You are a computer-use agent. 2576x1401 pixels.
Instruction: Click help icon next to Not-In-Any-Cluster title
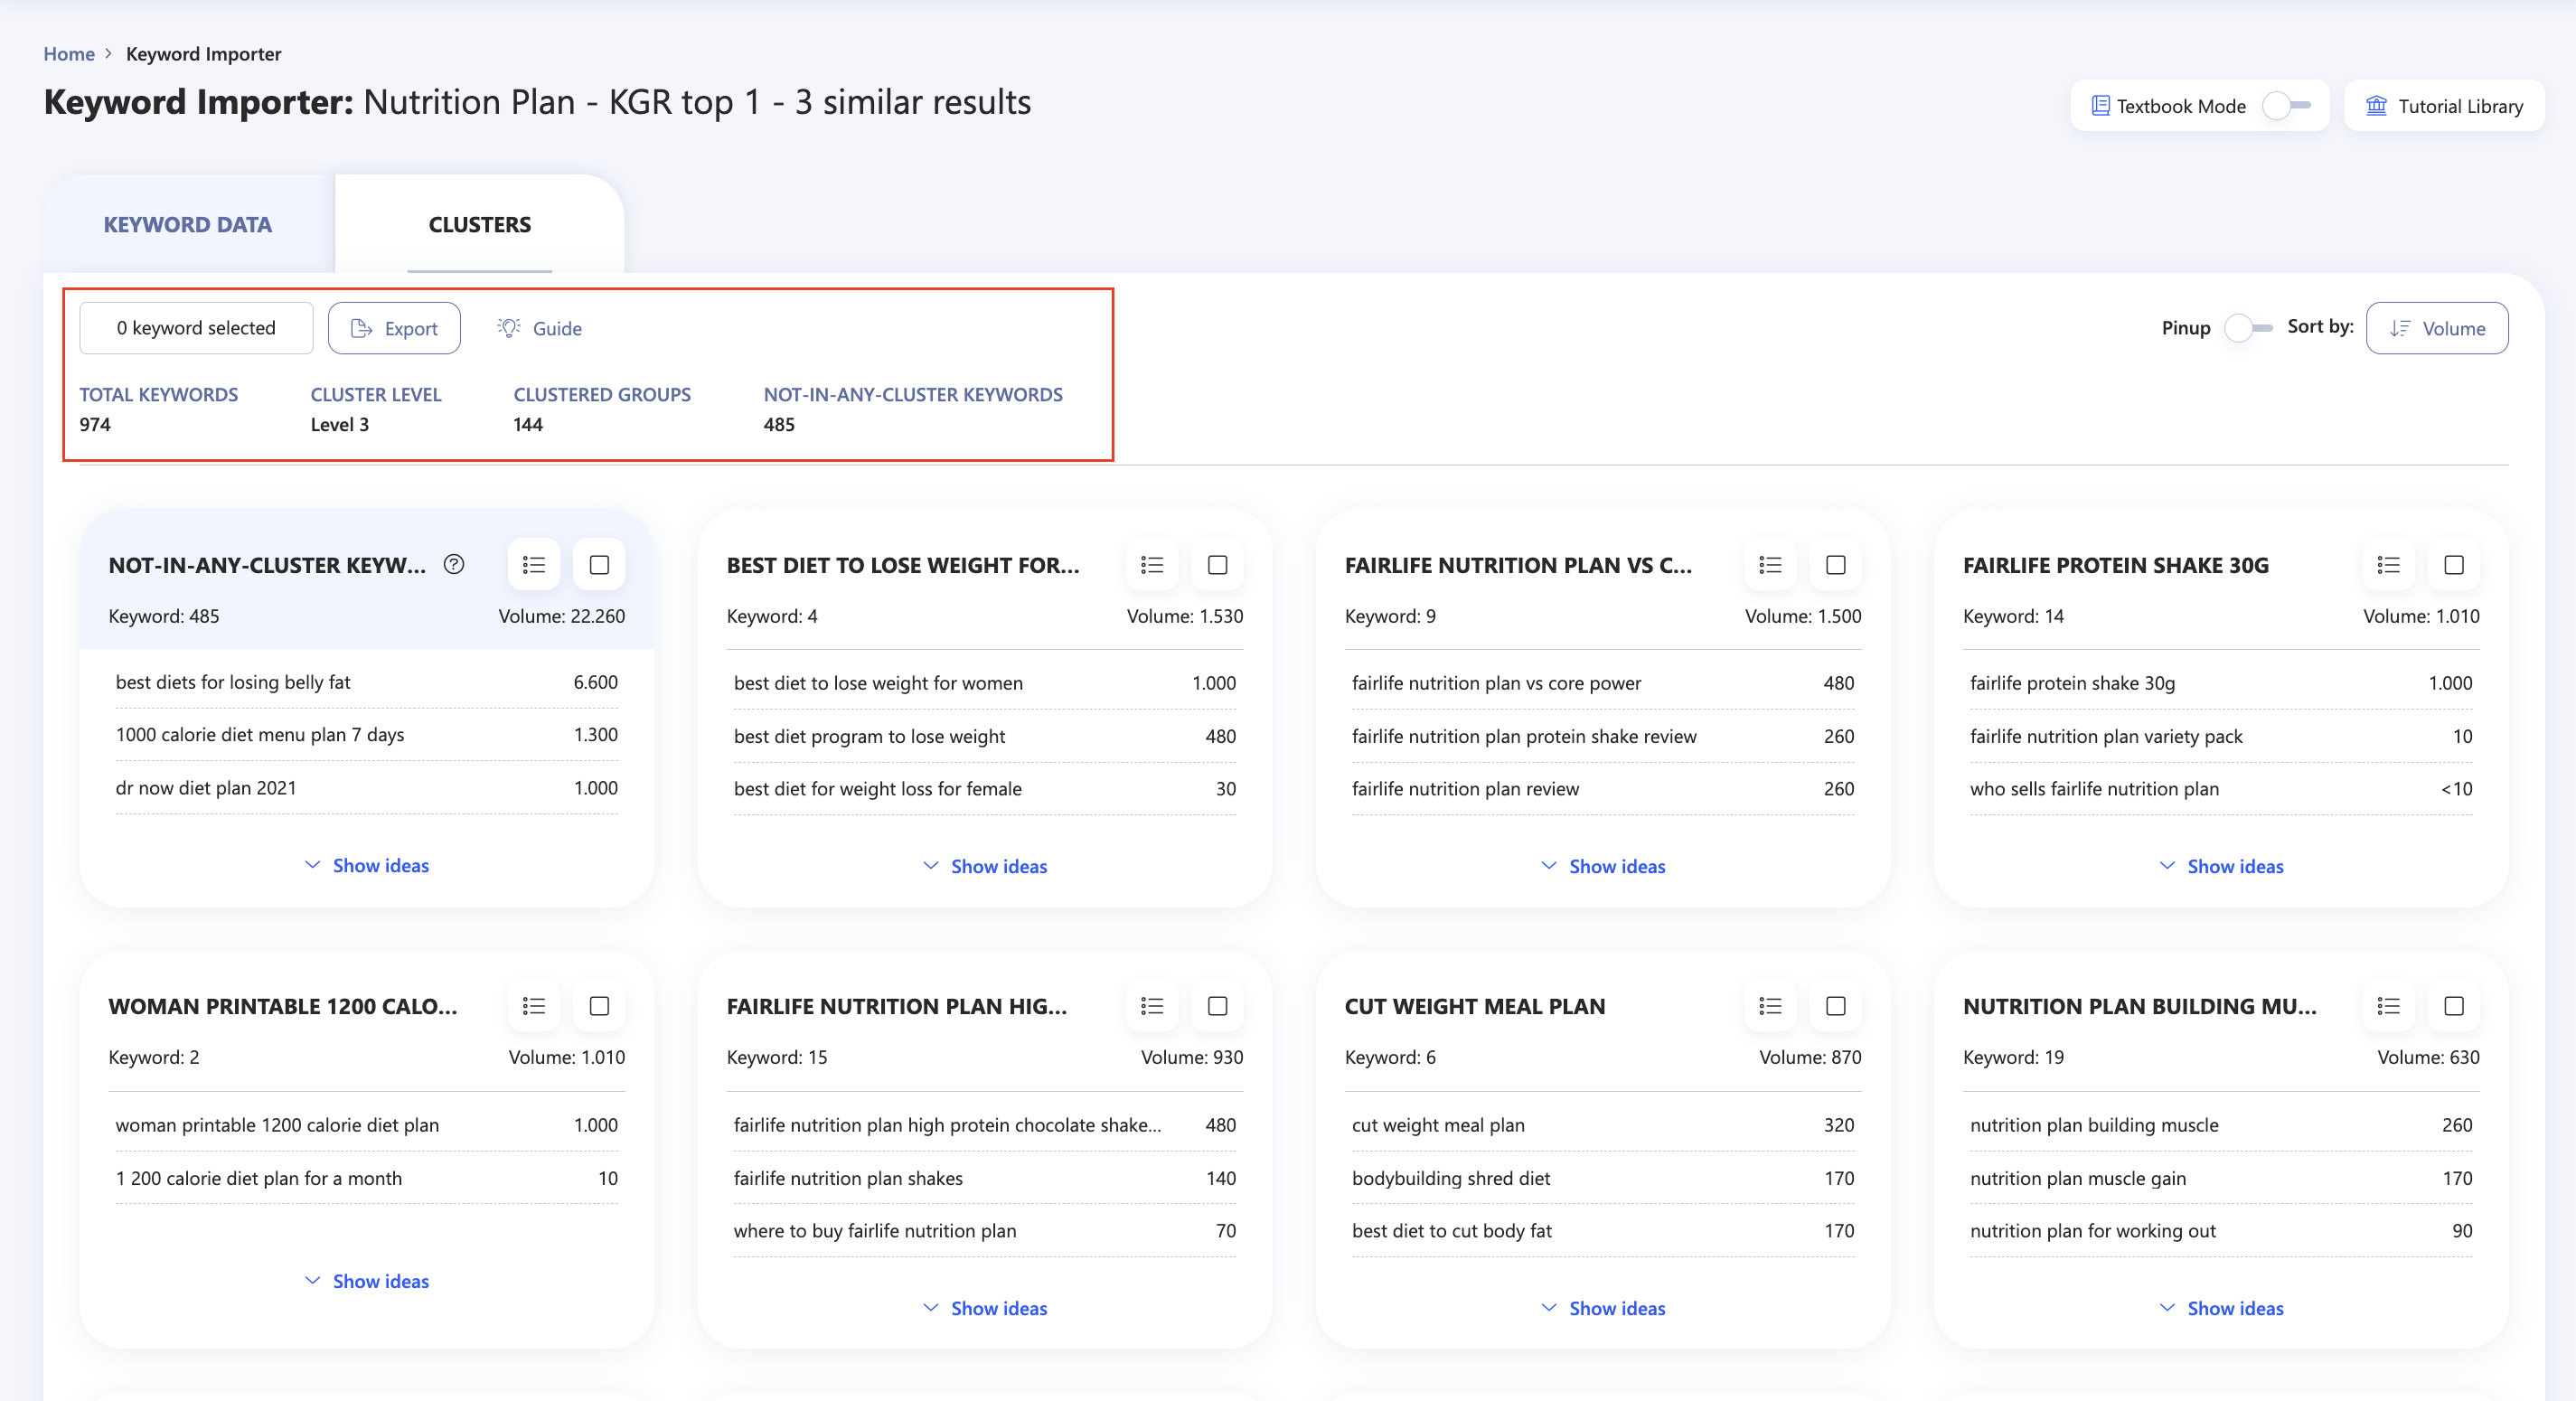(454, 564)
